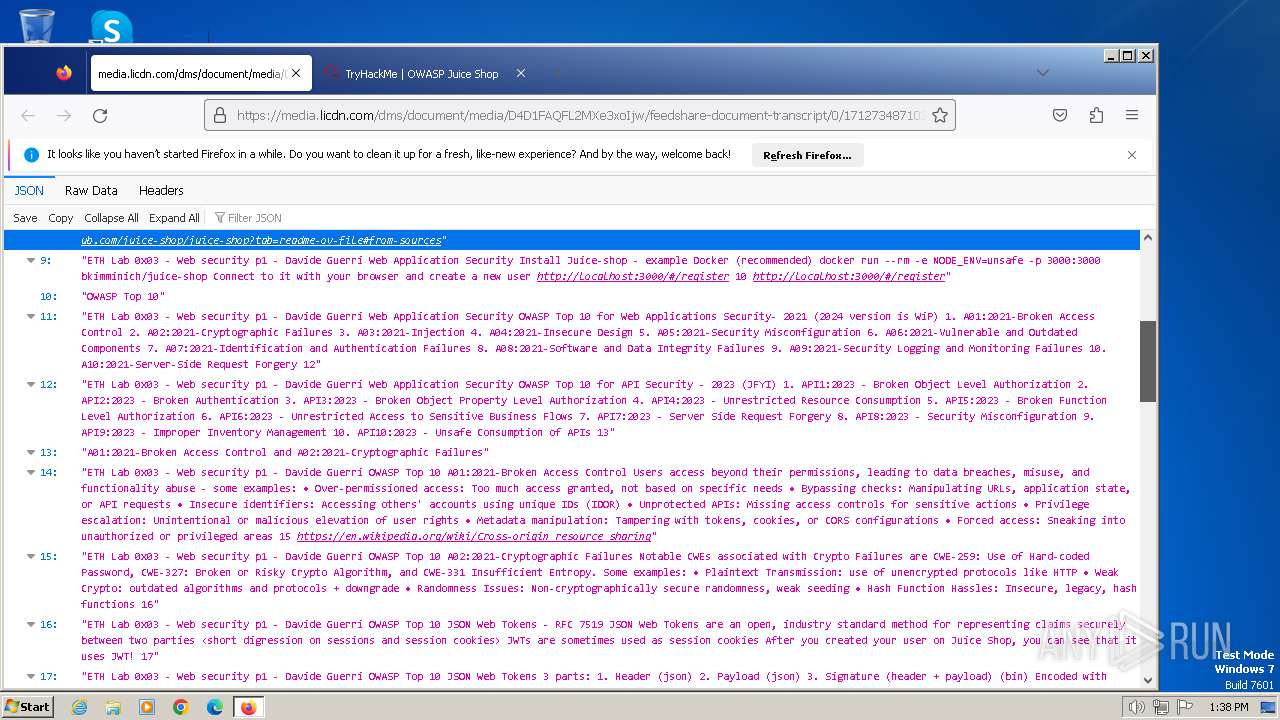Maximize the Firefox window
The image size is (1280, 720).
(1128, 56)
